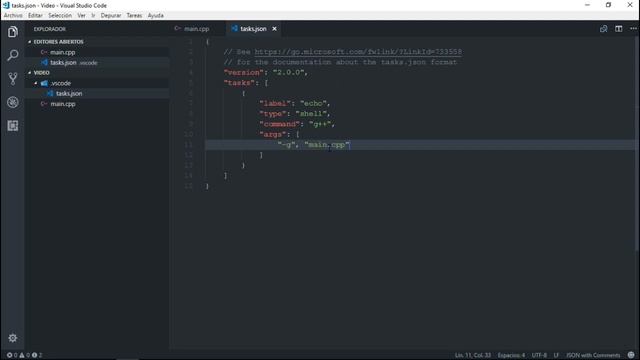Split the editor with split icon

619,29
